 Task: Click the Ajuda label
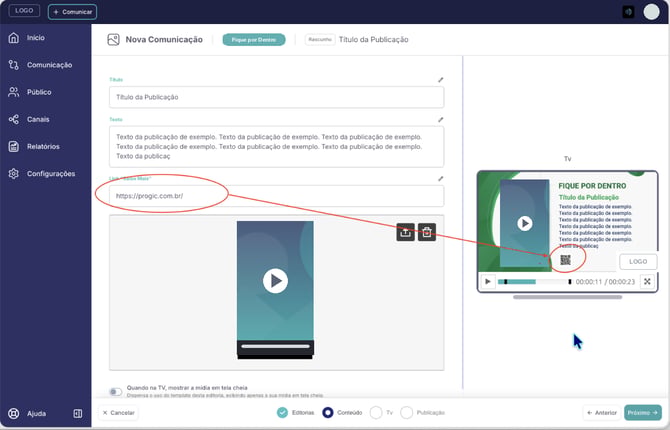pos(37,413)
